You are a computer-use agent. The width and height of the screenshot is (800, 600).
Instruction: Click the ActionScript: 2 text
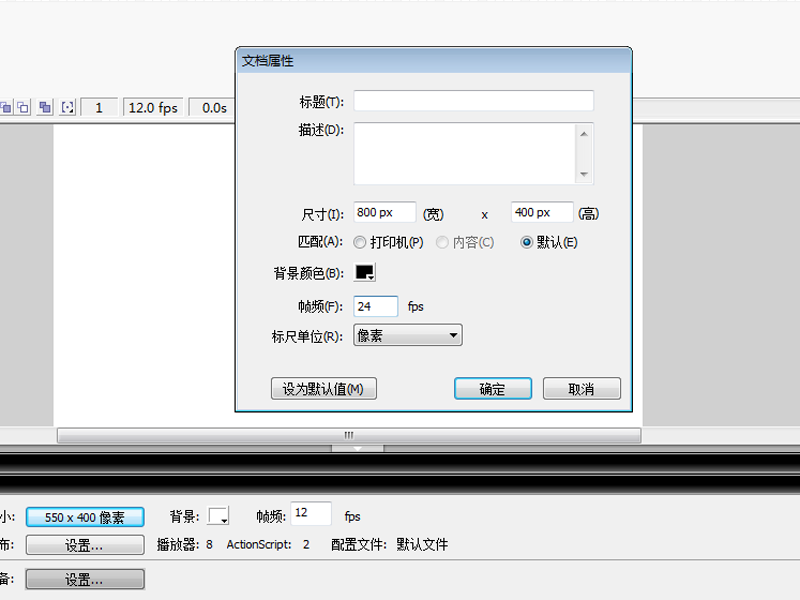point(268,544)
